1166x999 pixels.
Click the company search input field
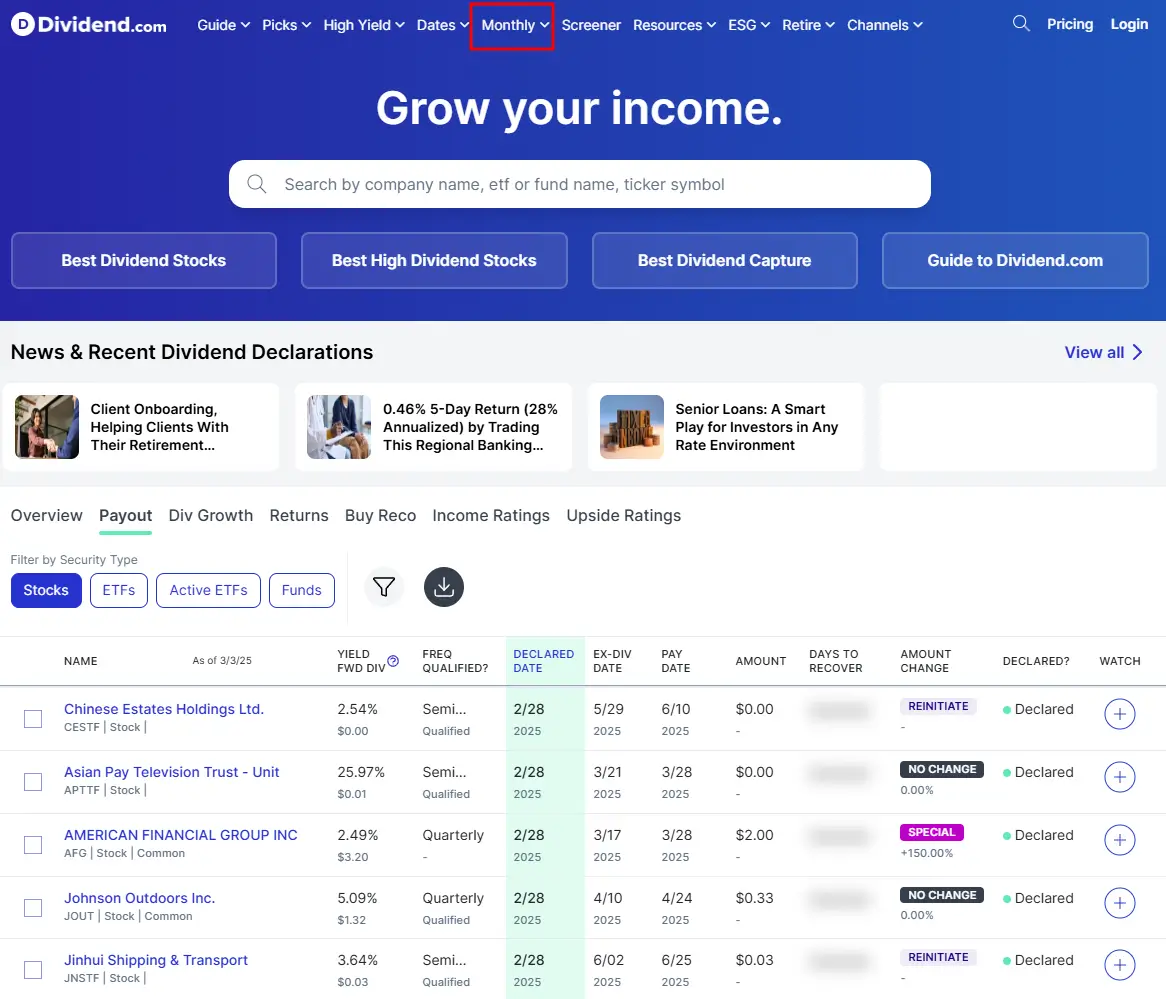(x=580, y=184)
